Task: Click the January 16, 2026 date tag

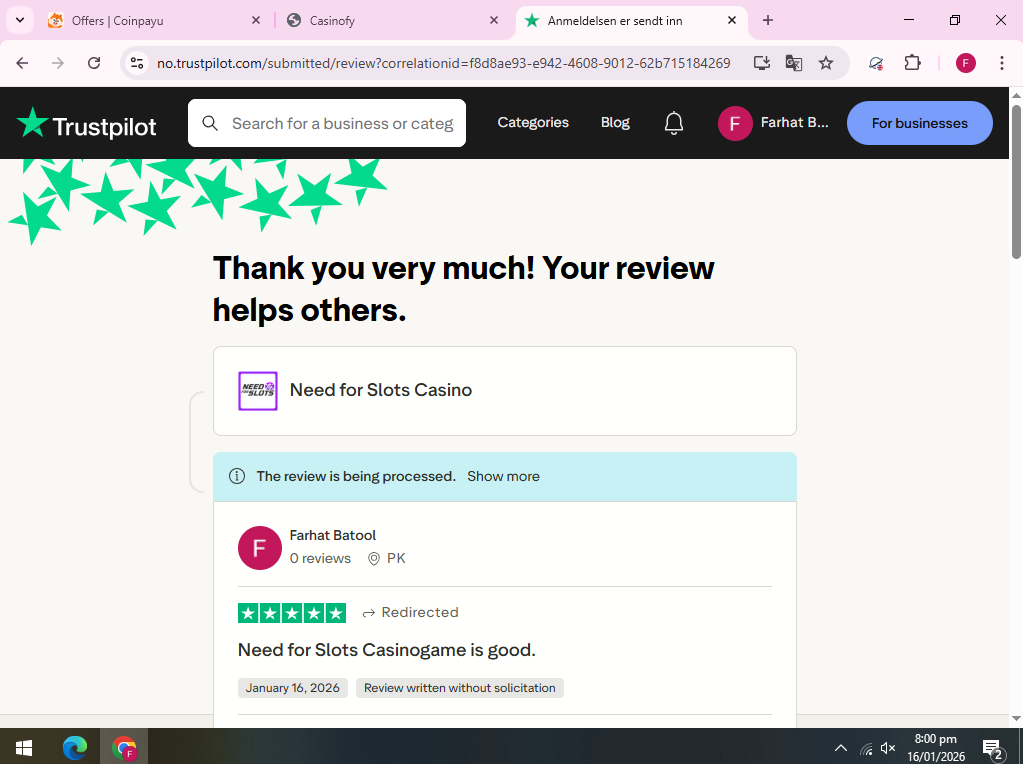Action: [292, 688]
